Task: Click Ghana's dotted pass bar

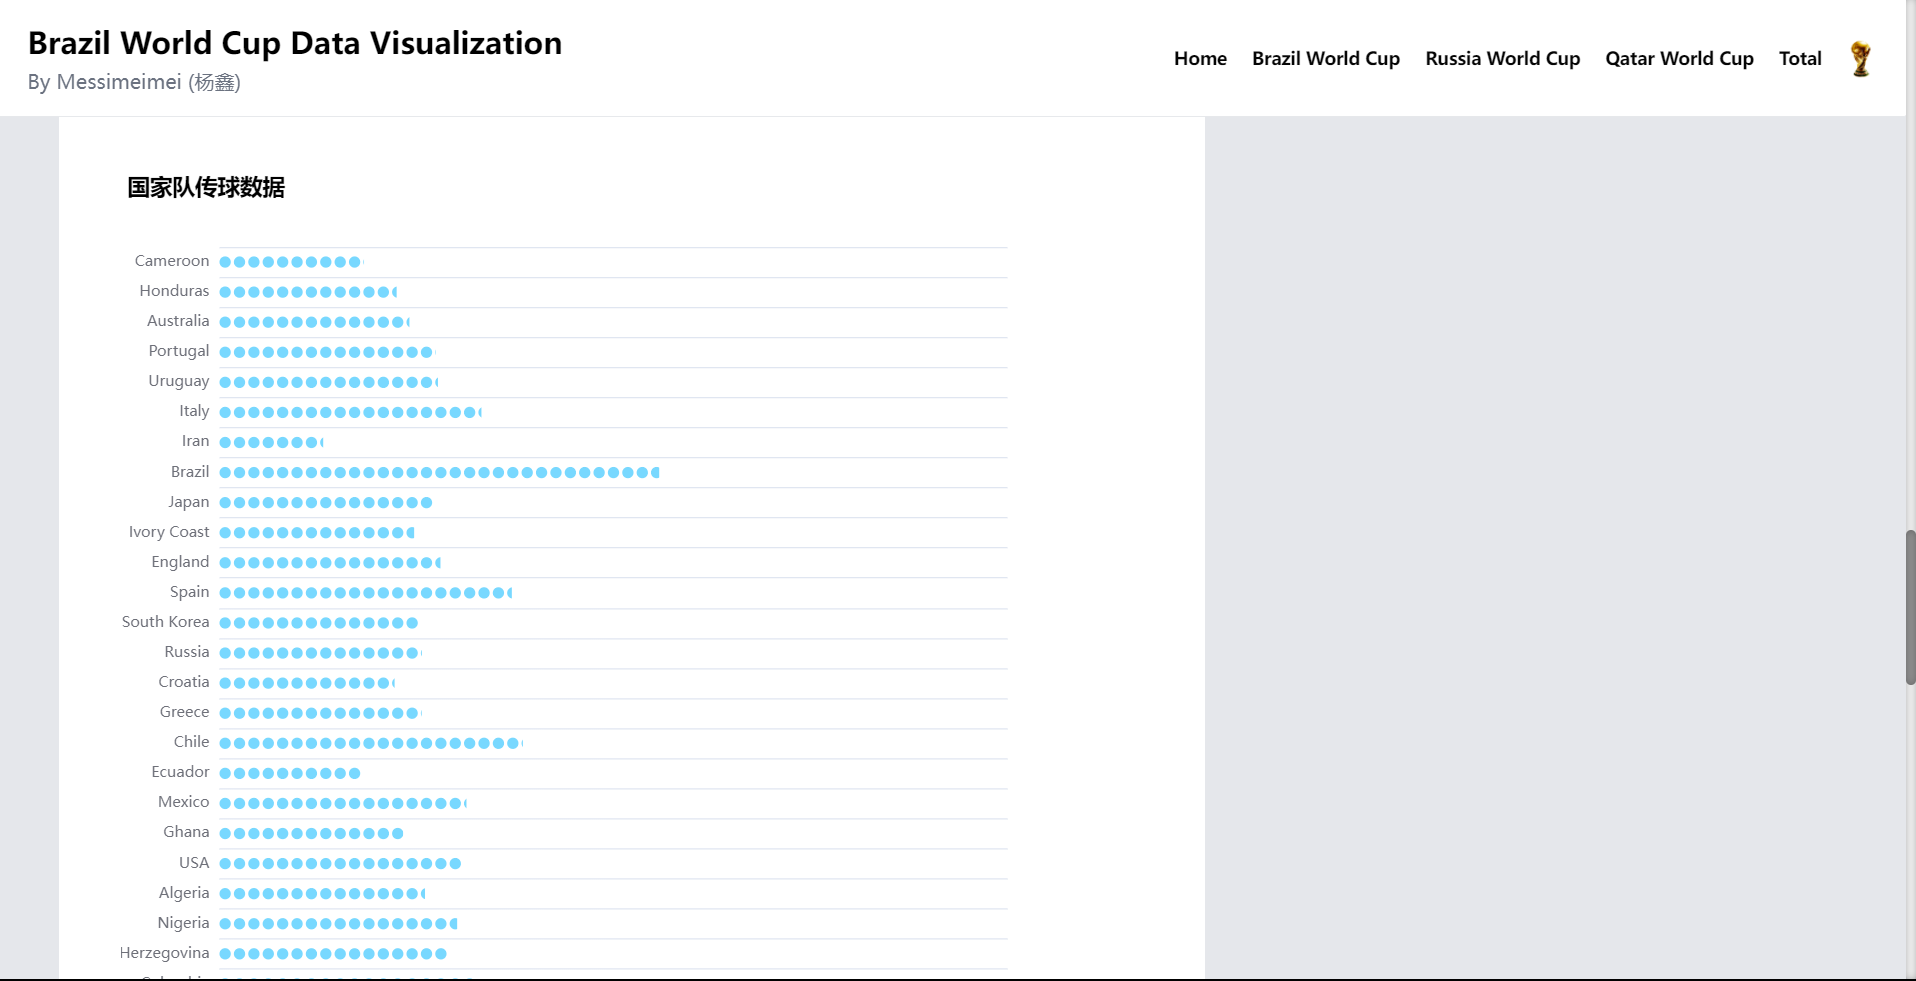Action: click(x=311, y=833)
